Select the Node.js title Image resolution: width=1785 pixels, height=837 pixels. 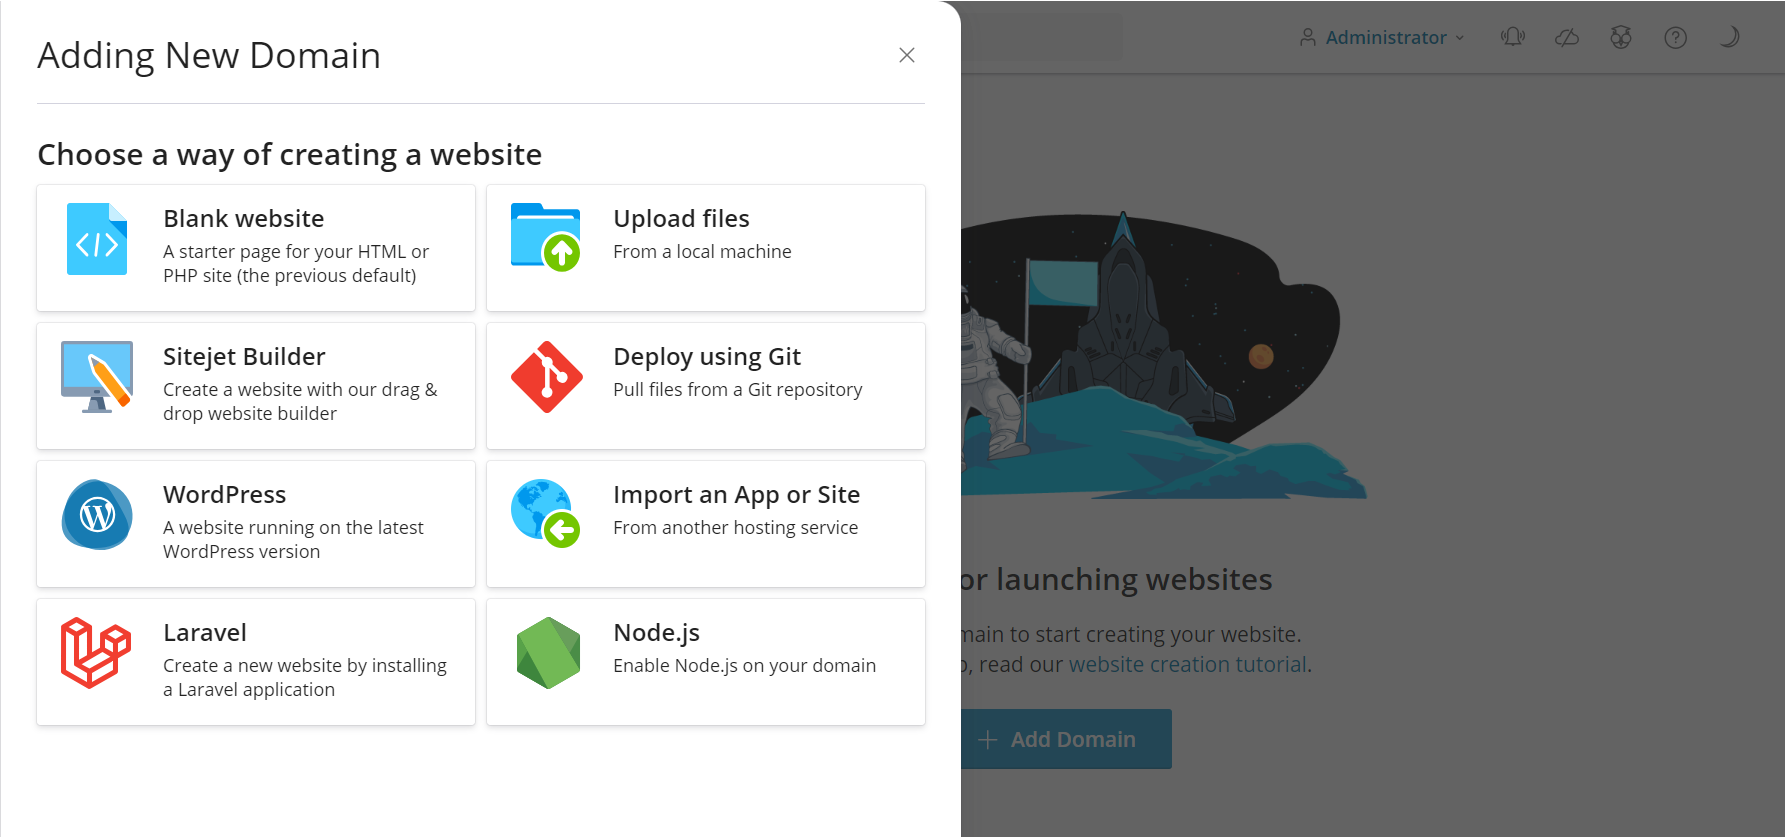[x=656, y=633]
